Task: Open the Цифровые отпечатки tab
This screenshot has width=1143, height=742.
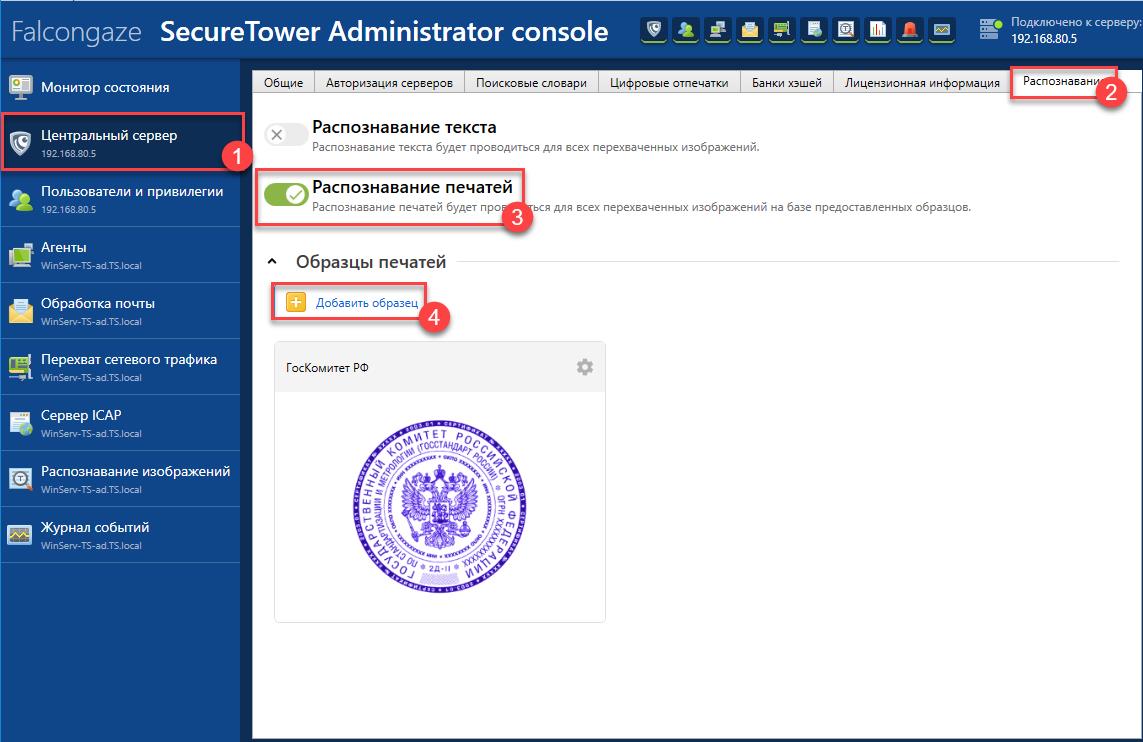Action: (x=669, y=82)
